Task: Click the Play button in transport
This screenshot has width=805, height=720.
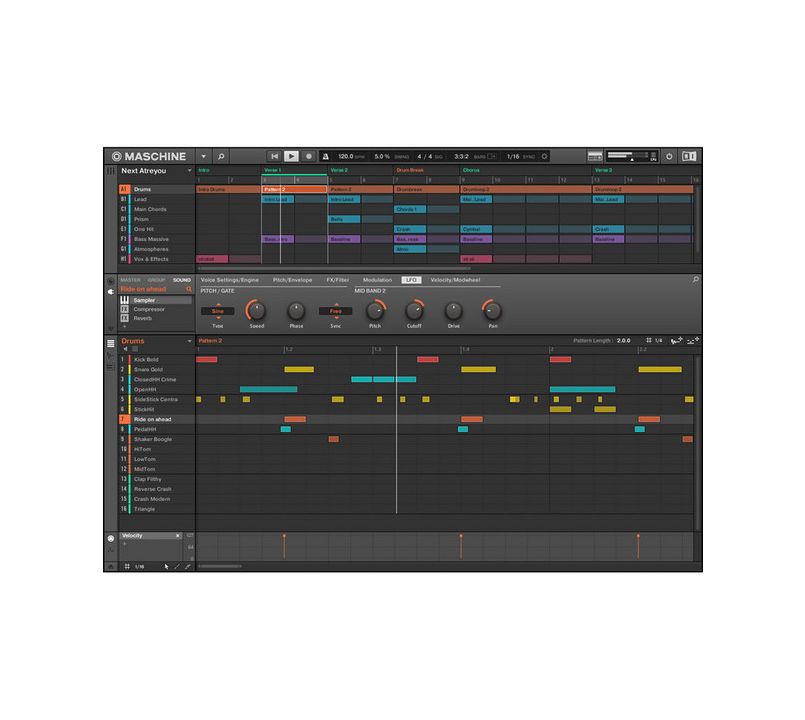Action: 291,156
